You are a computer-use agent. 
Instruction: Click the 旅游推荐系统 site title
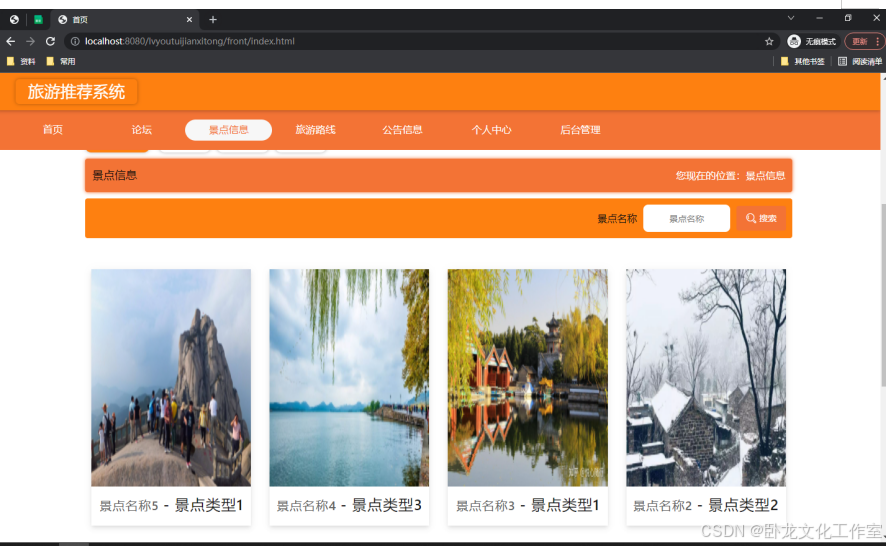[x=76, y=92]
